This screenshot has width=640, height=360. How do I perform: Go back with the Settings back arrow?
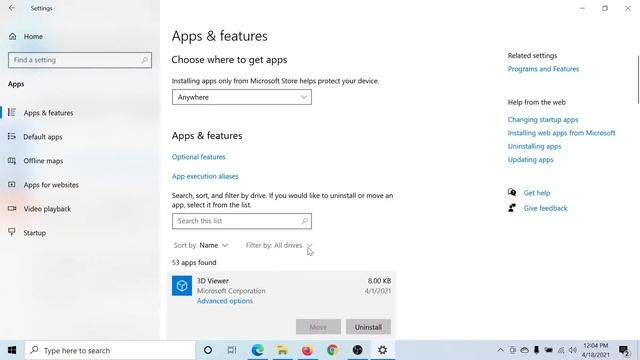click(12, 8)
